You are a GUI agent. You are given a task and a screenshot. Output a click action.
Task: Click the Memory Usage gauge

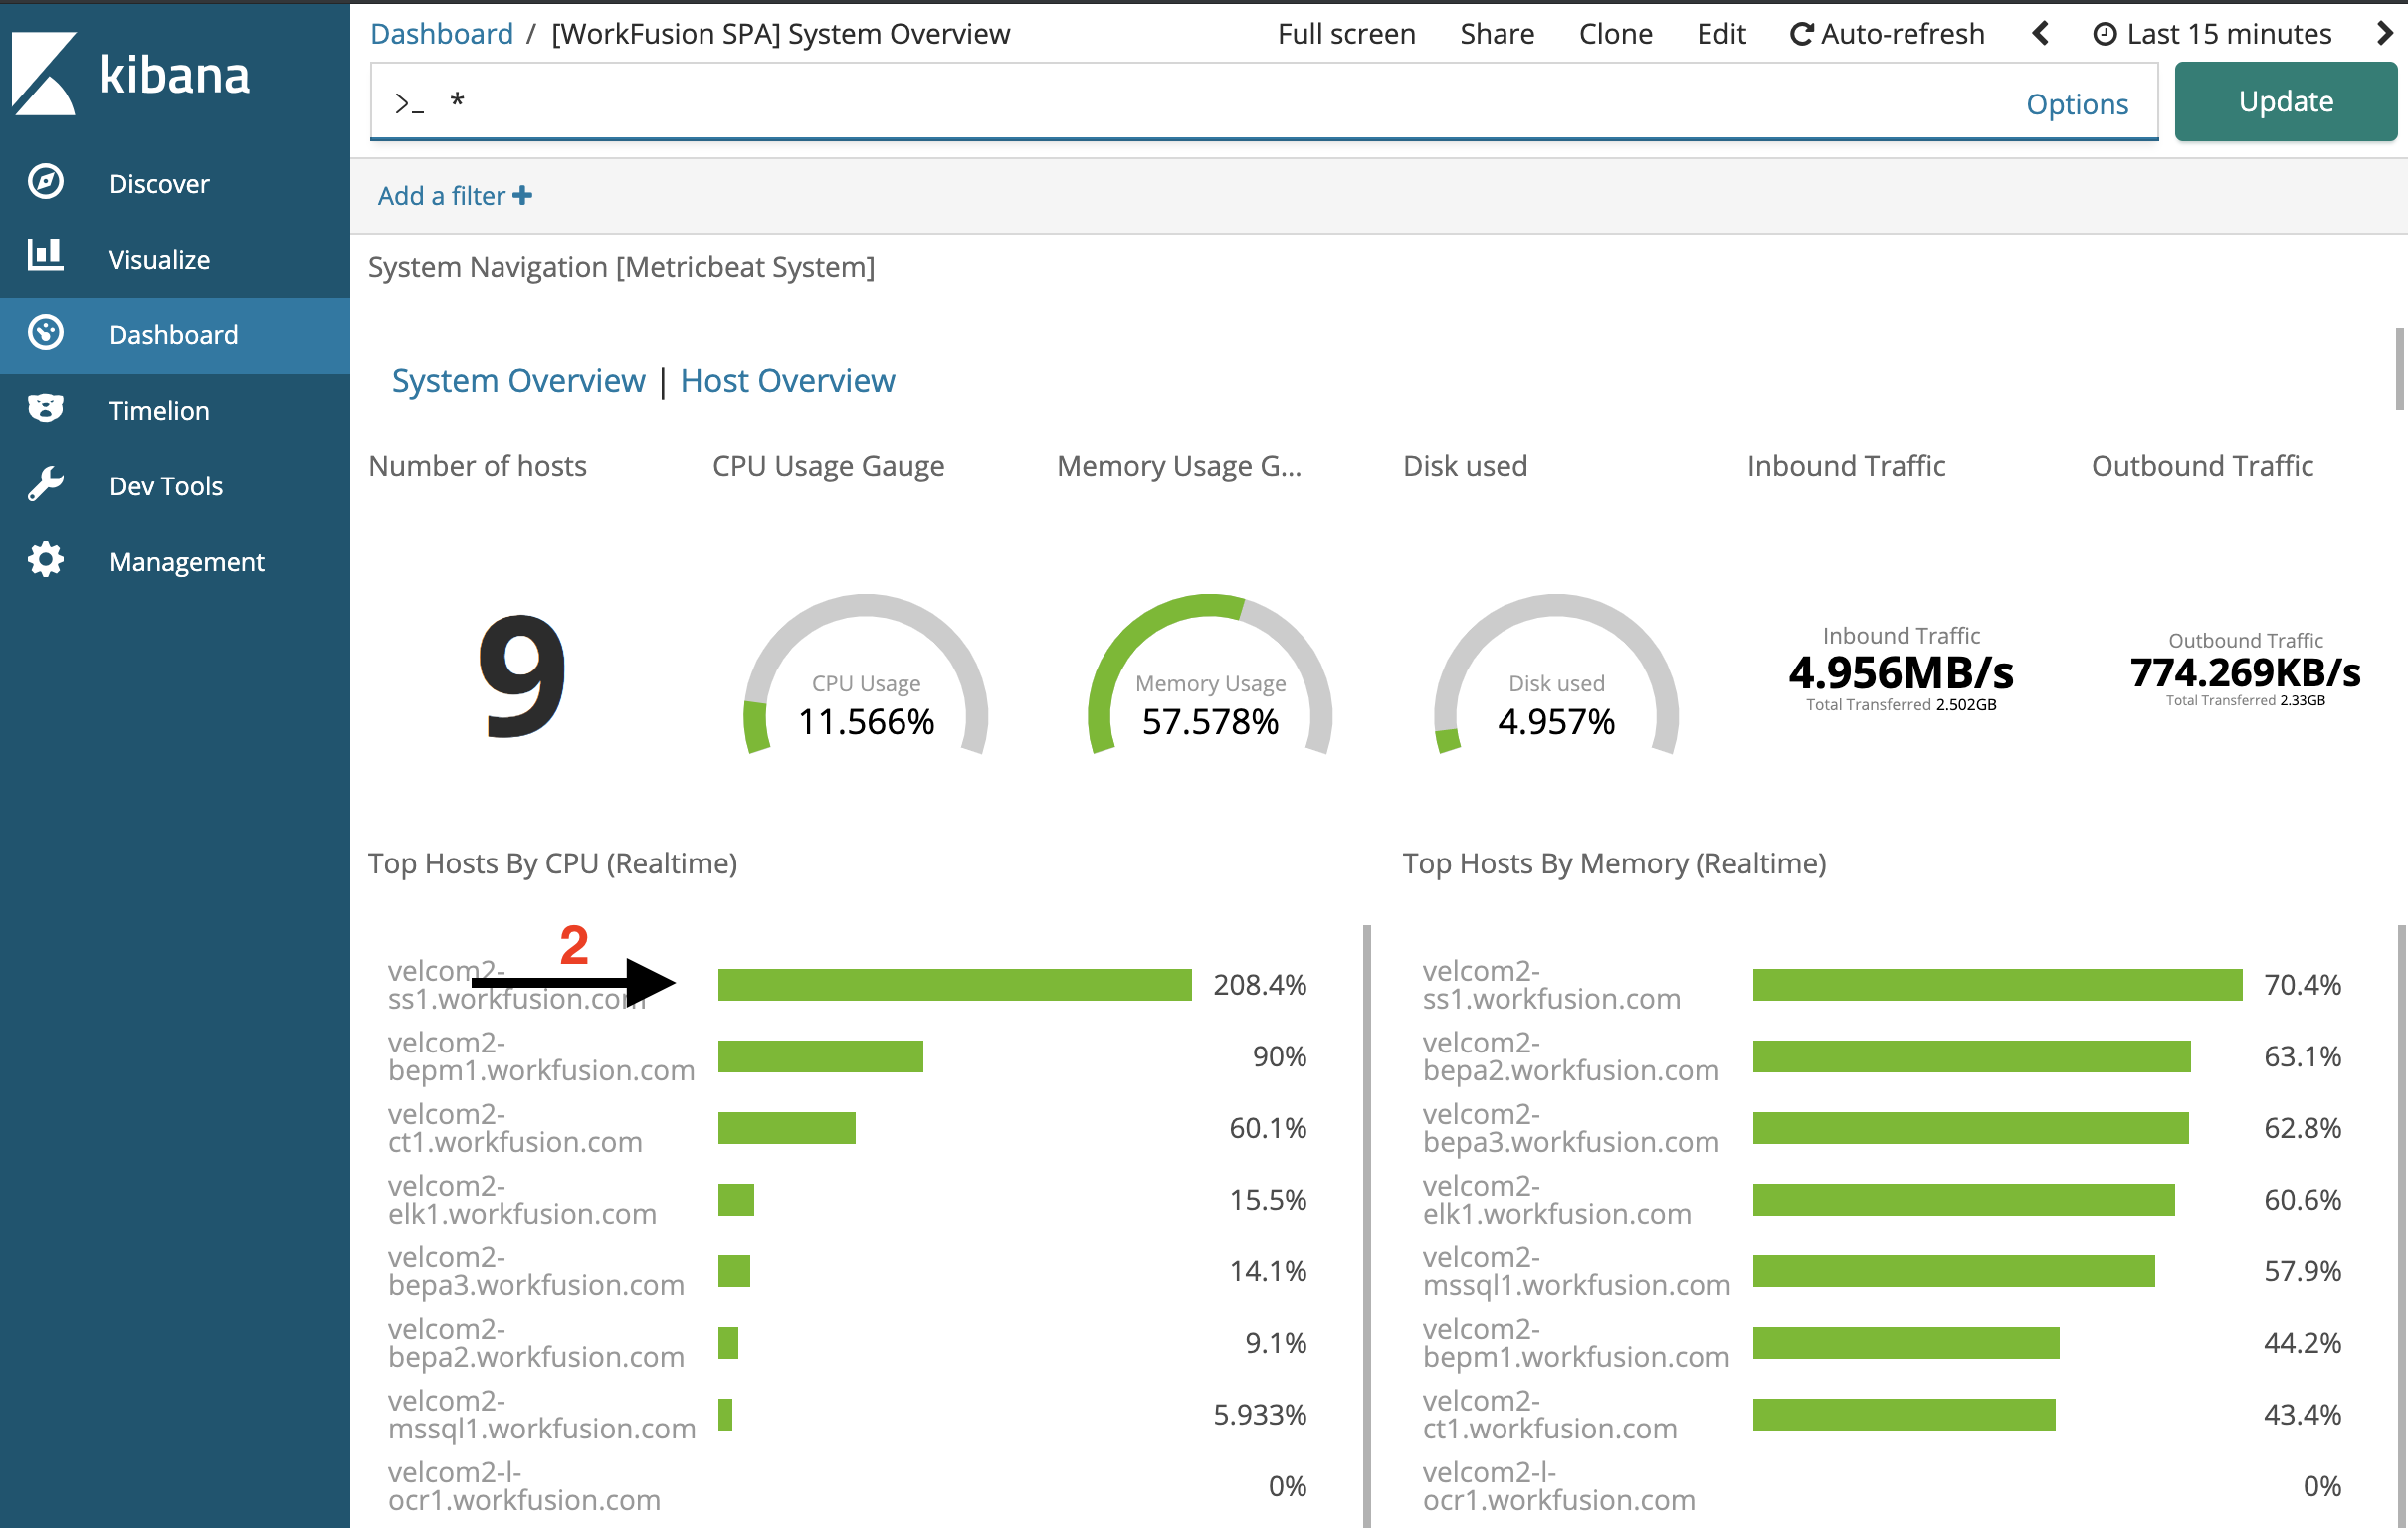click(1210, 675)
